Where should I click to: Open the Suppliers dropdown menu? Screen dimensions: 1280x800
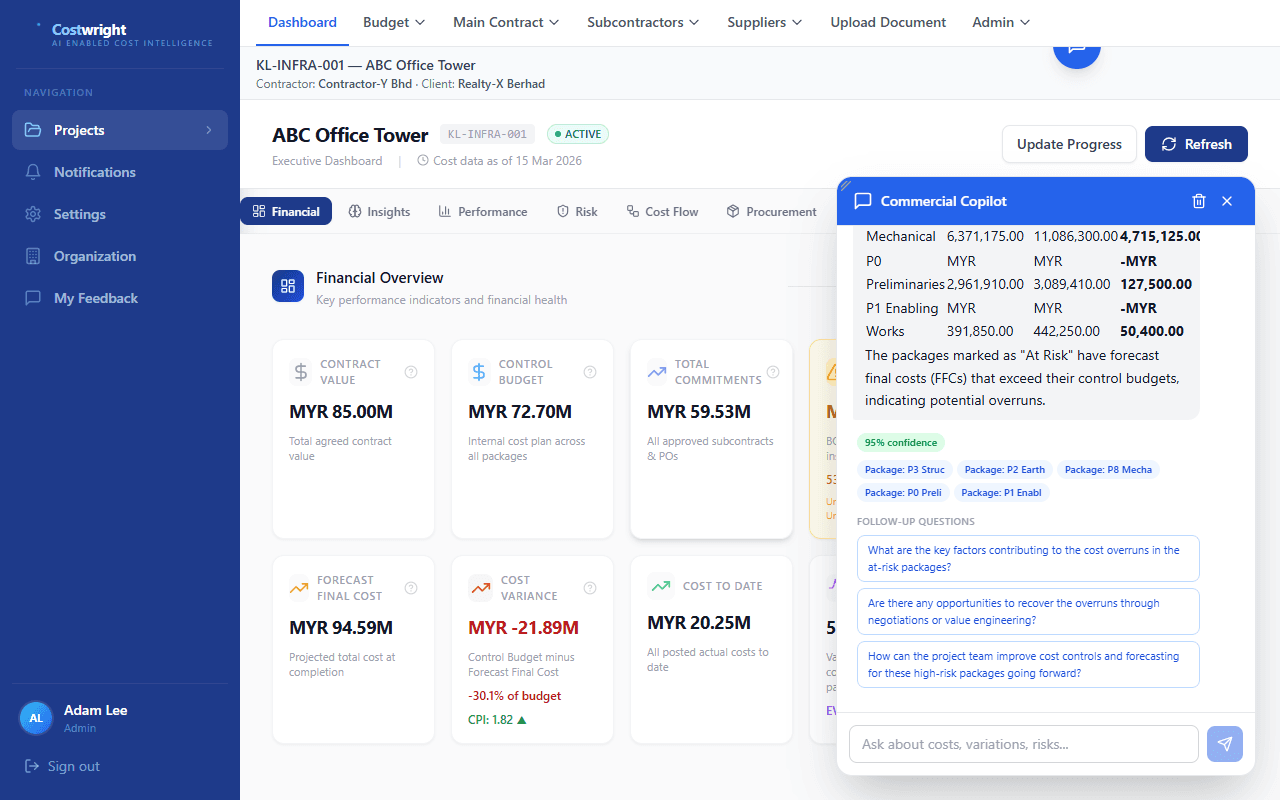[x=765, y=22]
